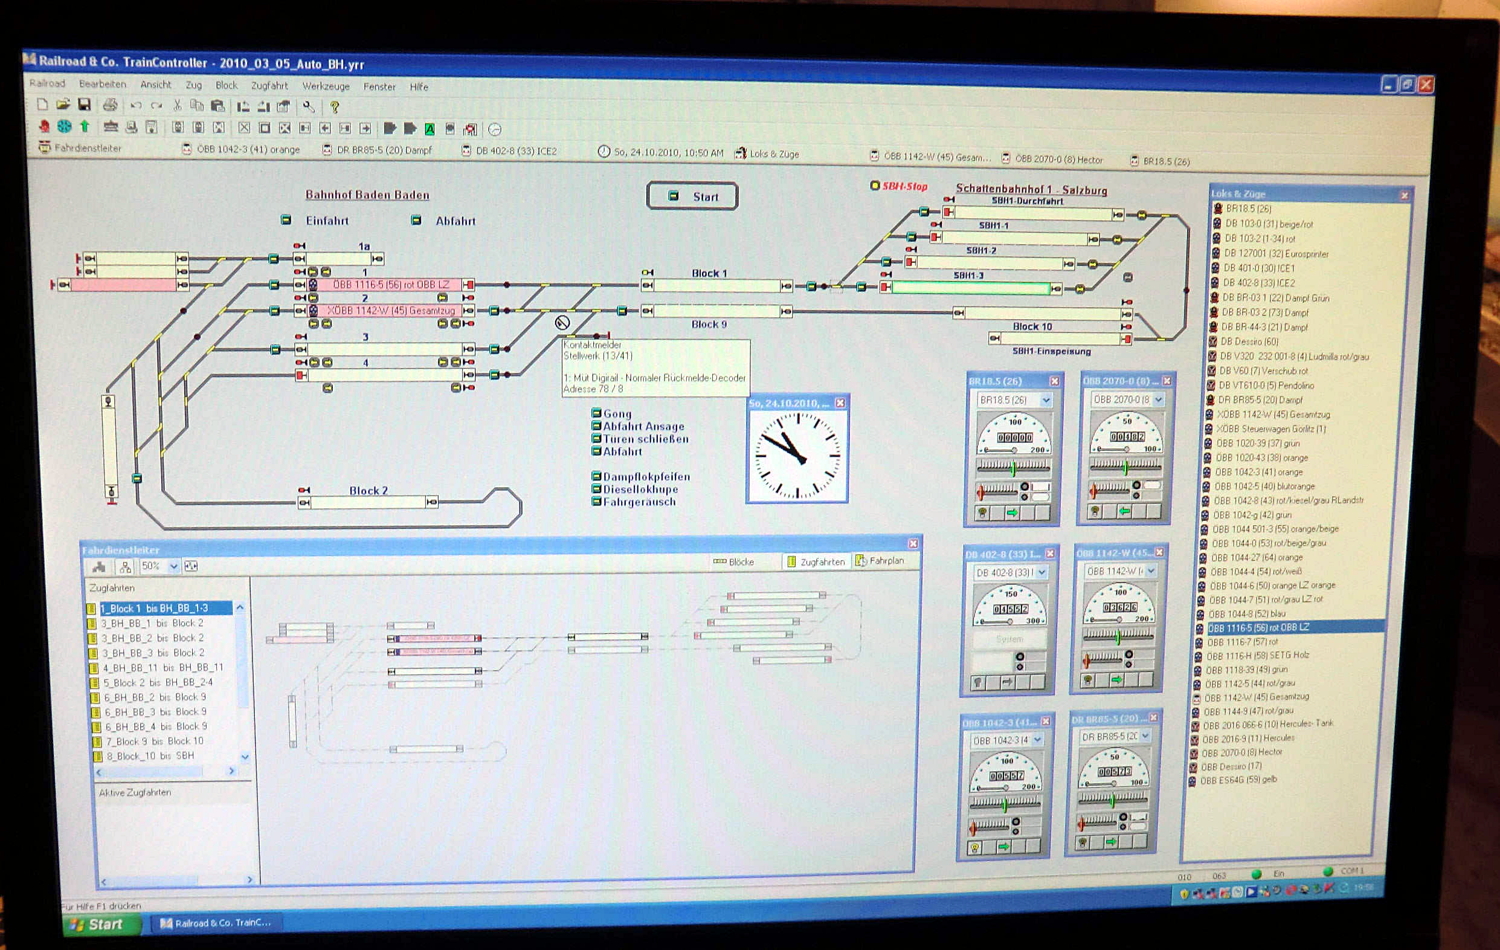
Task: Click the Cut scissors icon
Action: [178, 105]
